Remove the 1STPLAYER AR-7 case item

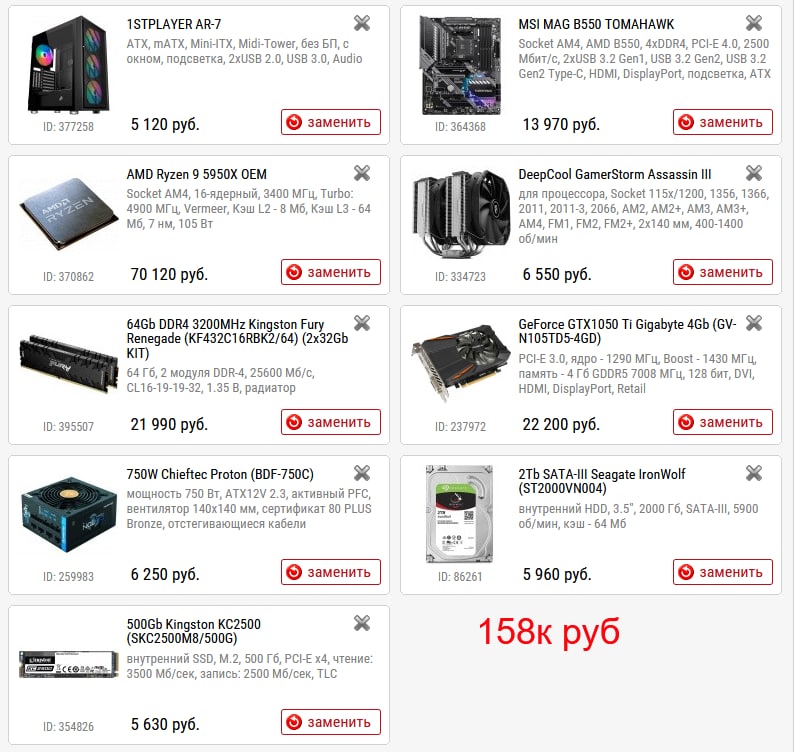(362, 23)
